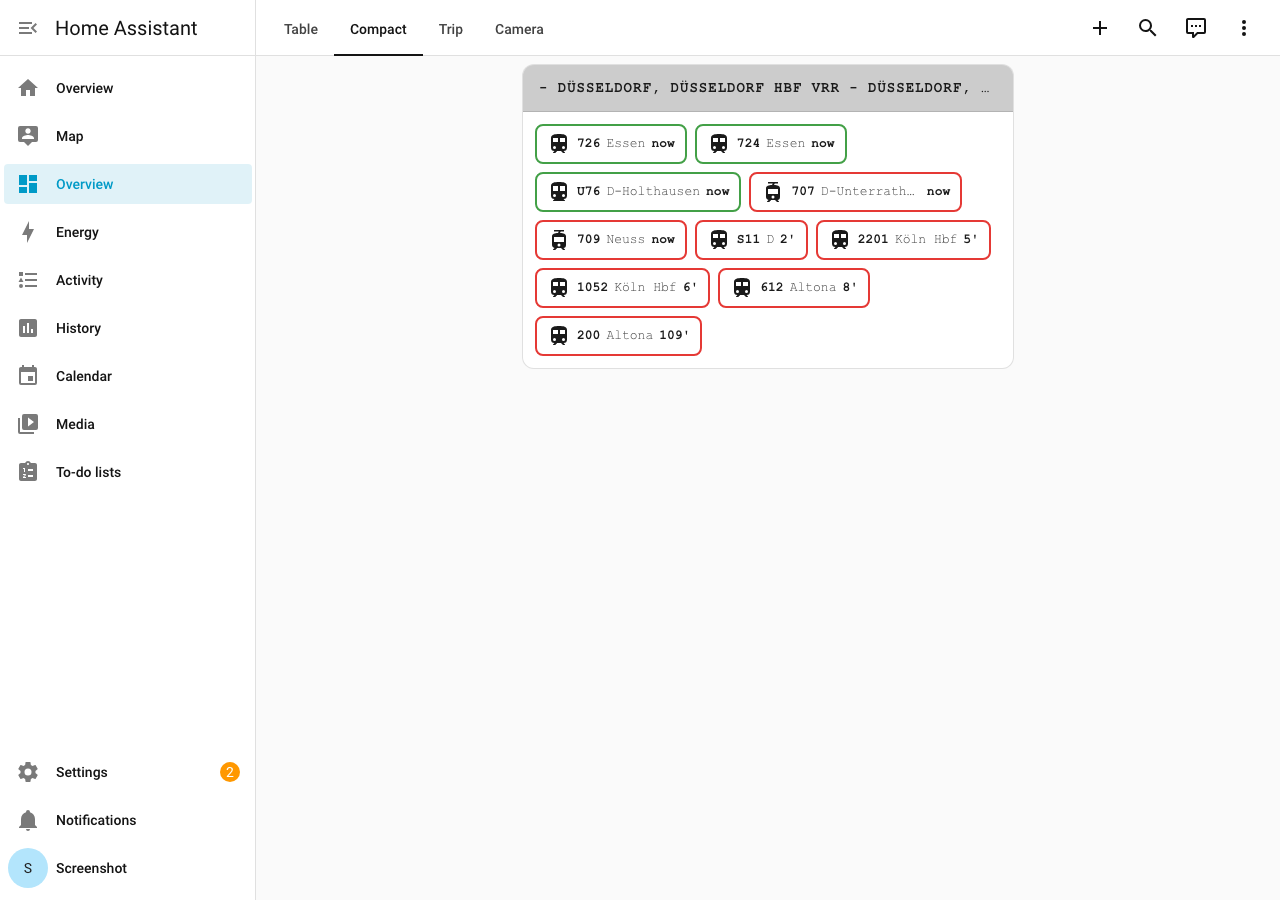Click the 200 Altona 109' text
This screenshot has height=900, width=1280.
click(x=633, y=335)
